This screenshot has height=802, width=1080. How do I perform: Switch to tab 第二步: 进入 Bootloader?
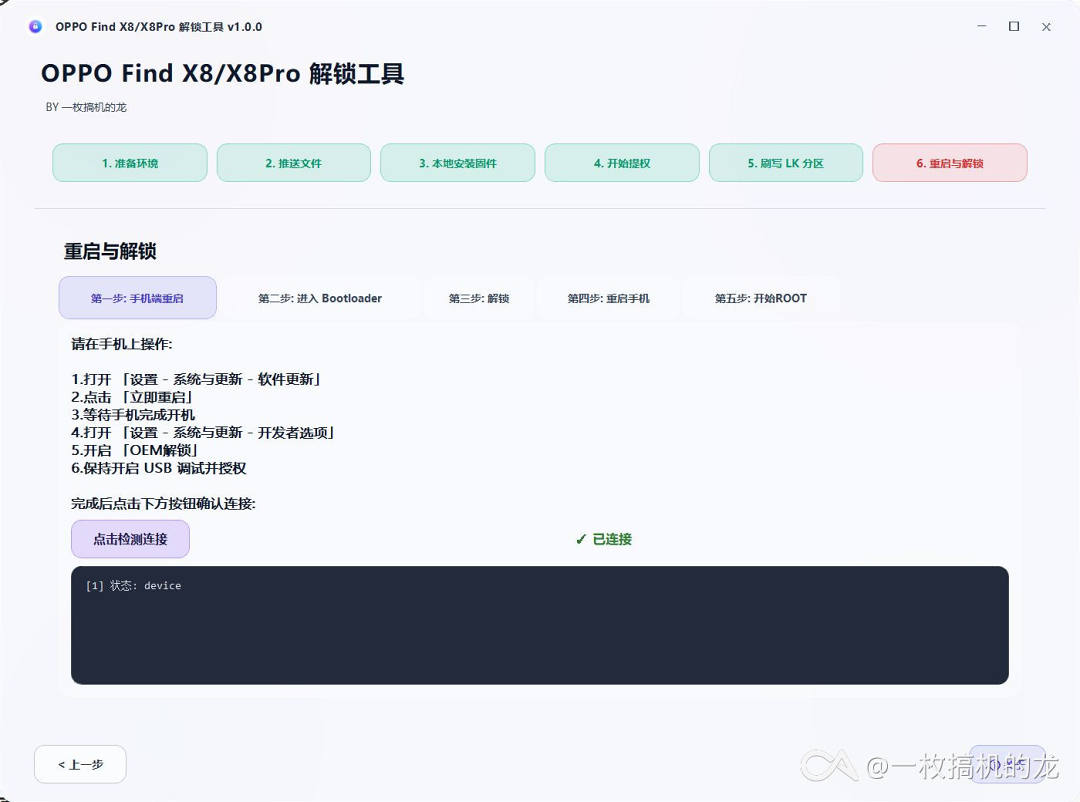[x=320, y=298]
